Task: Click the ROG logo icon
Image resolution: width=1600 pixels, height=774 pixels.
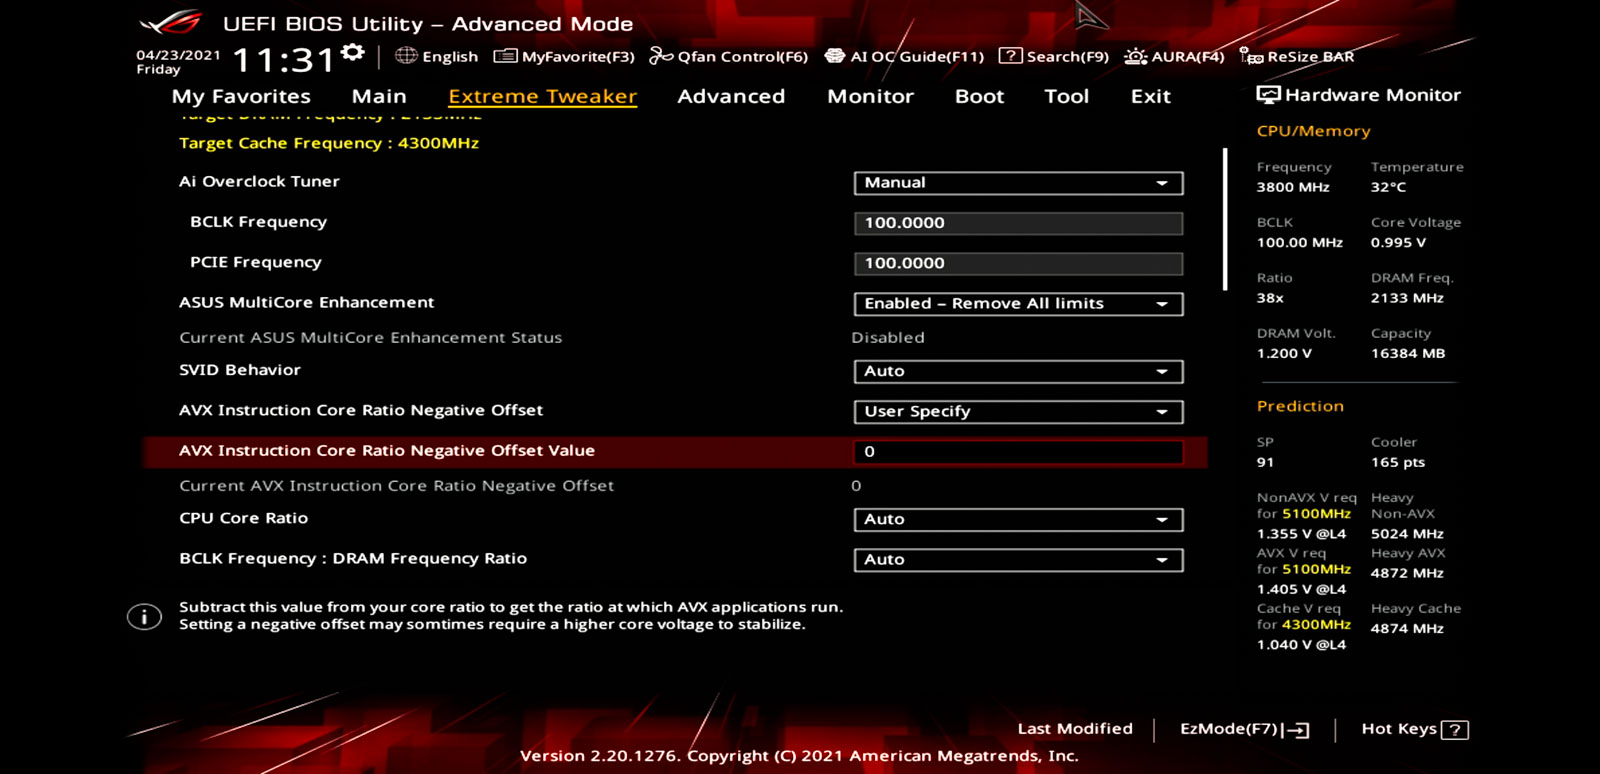Action: (171, 22)
